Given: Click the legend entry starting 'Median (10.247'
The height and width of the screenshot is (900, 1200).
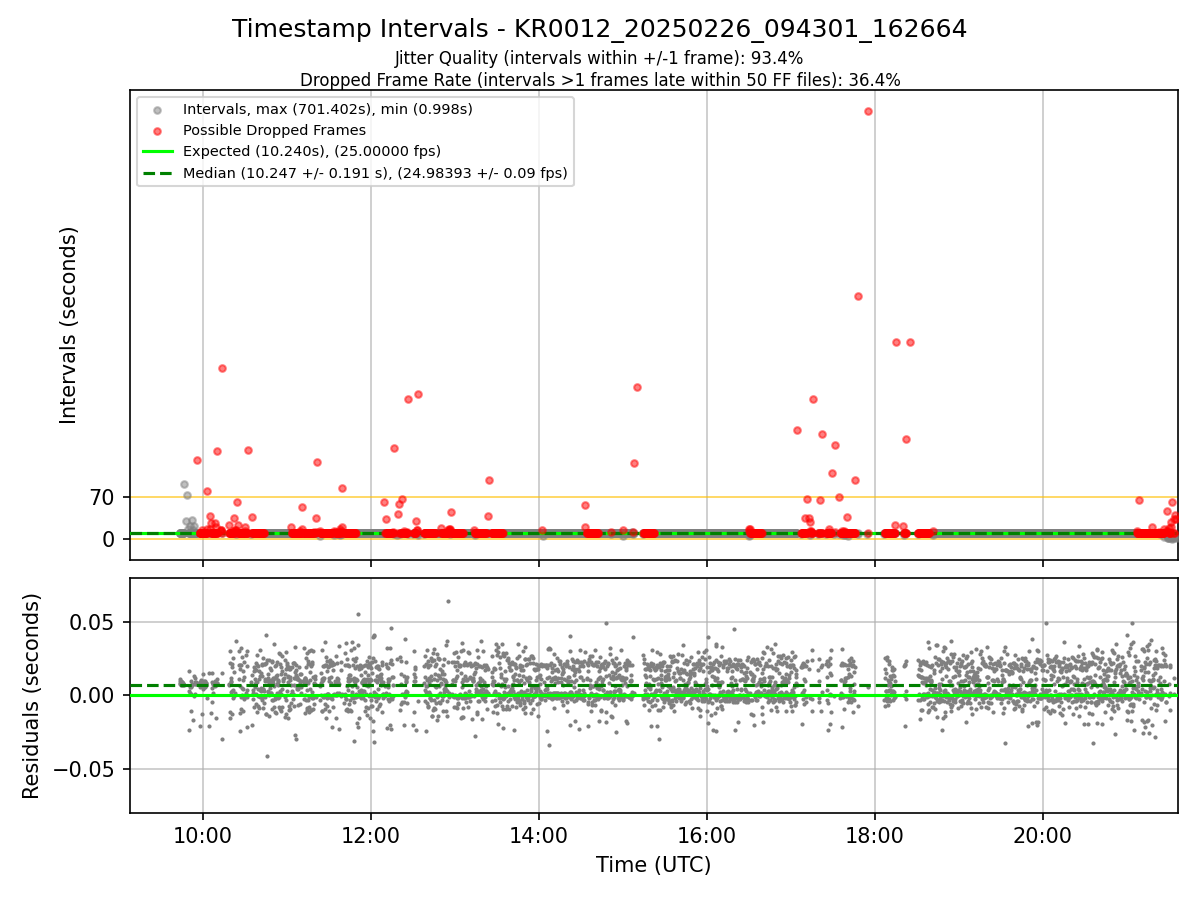Looking at the screenshot, I should (x=375, y=173).
